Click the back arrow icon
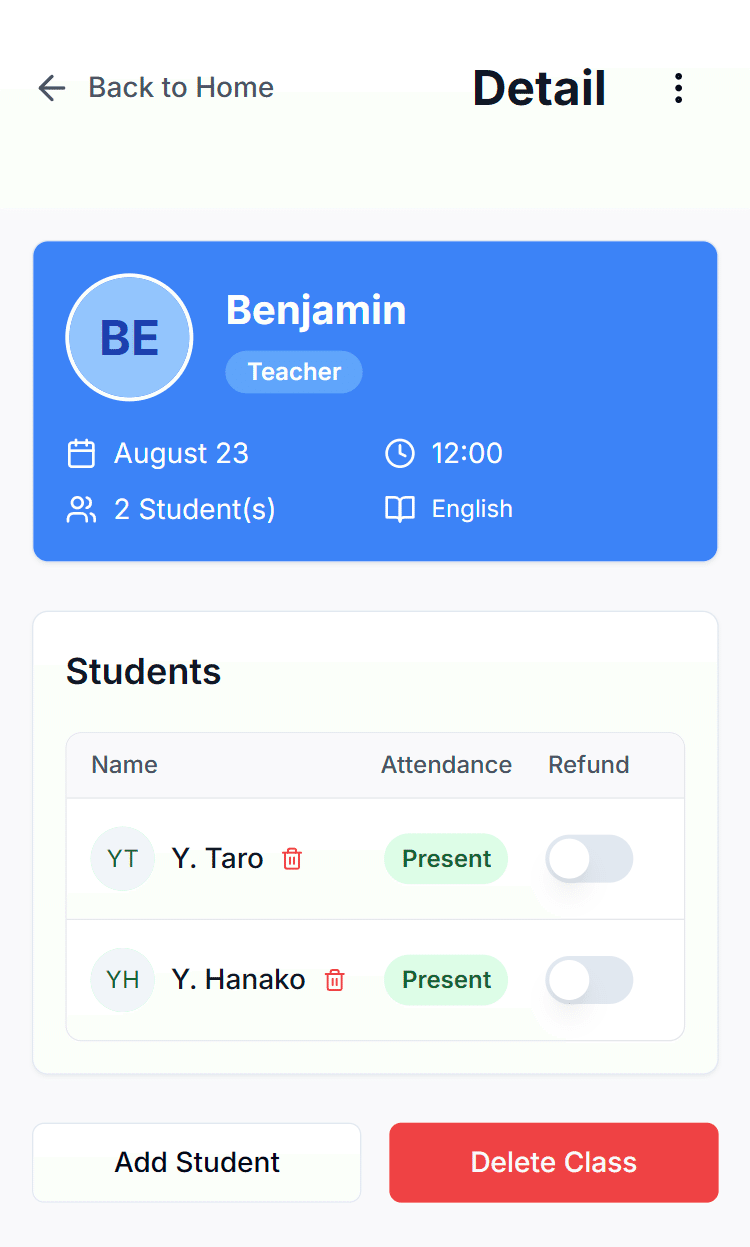750x1247 pixels. pos(51,88)
